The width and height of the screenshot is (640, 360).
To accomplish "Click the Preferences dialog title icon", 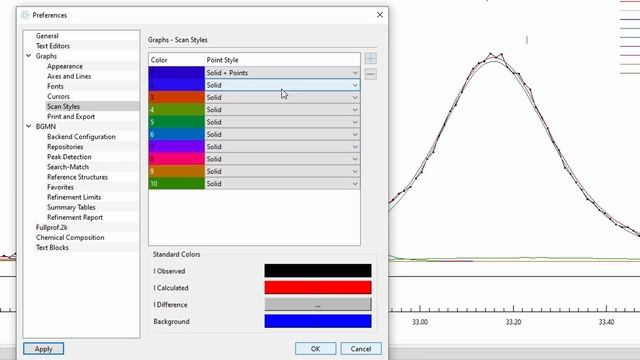I will click(25, 15).
